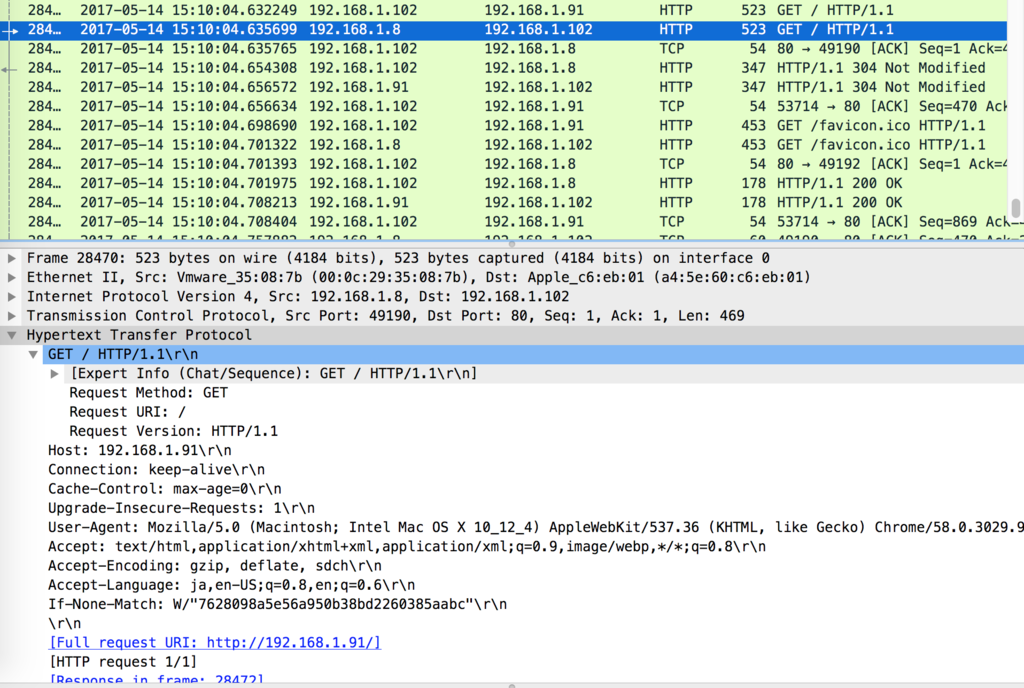Image resolution: width=1024 pixels, height=688 pixels.
Task: Open the Full request URI link
Action: [x=213, y=642]
